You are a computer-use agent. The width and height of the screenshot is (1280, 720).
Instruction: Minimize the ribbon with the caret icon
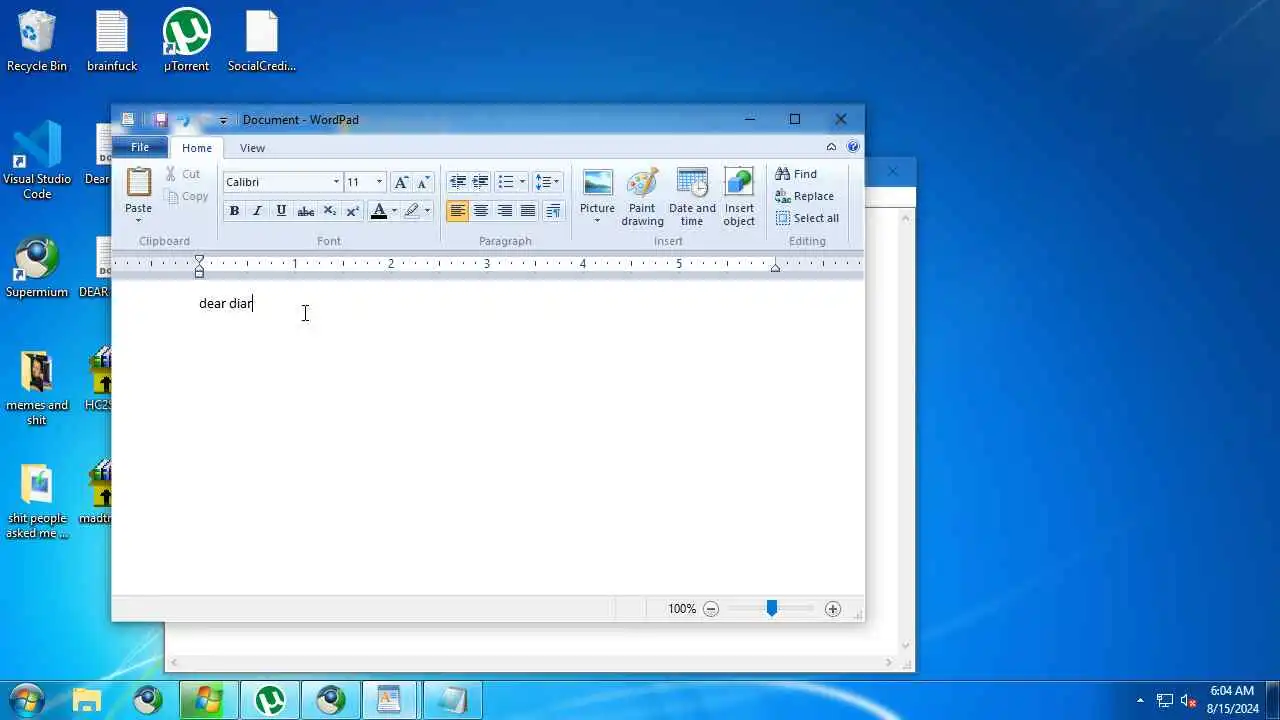tap(831, 147)
